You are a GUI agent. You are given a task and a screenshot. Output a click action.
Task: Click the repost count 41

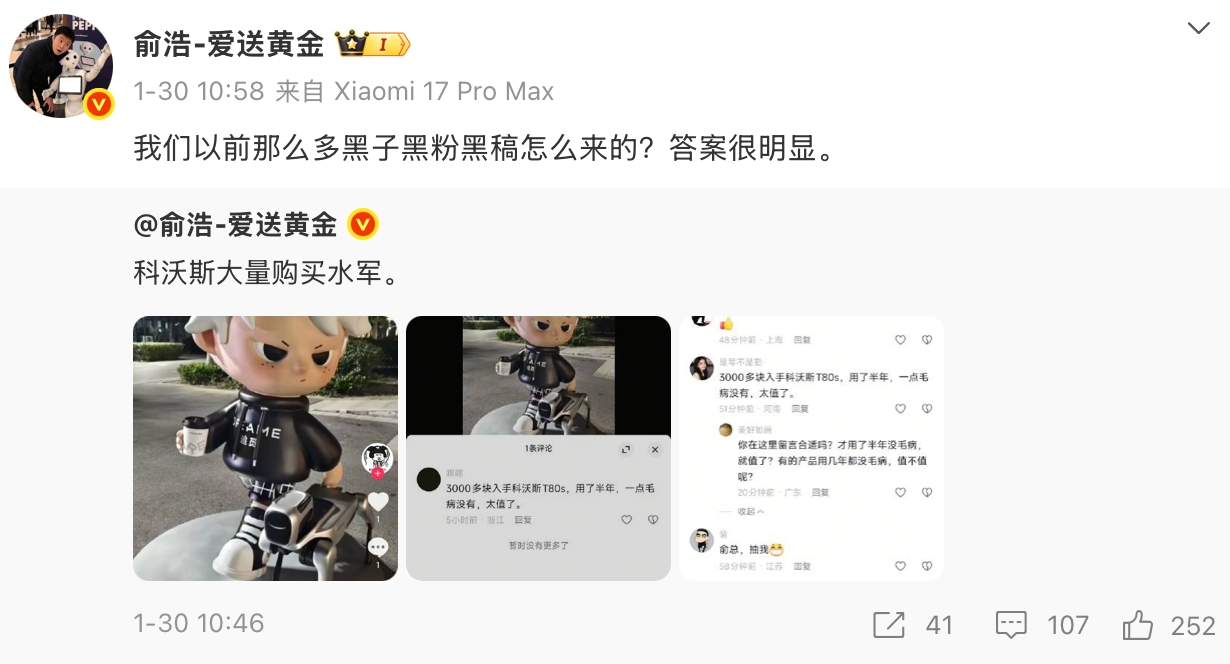point(939,626)
